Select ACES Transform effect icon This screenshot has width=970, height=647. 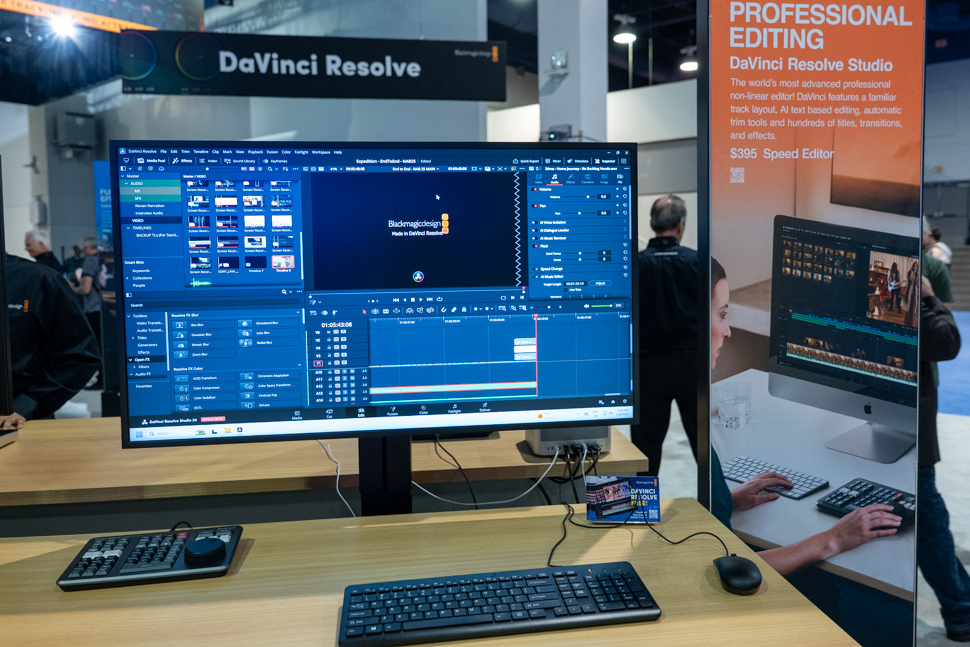tap(182, 378)
